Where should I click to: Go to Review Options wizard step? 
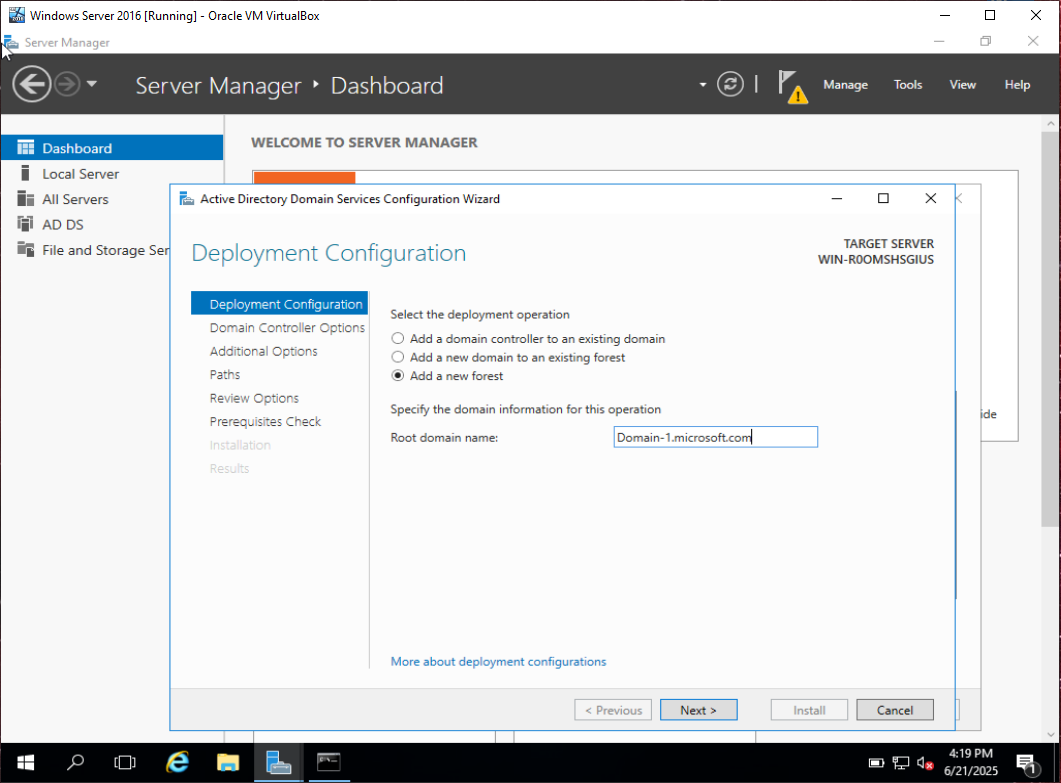pos(254,398)
